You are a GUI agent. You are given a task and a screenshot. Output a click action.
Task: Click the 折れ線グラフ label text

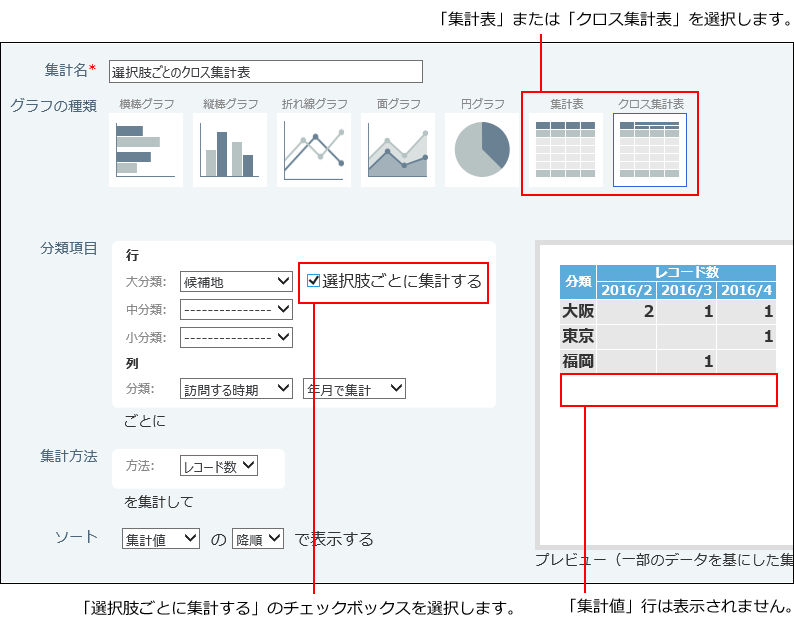[x=314, y=104]
